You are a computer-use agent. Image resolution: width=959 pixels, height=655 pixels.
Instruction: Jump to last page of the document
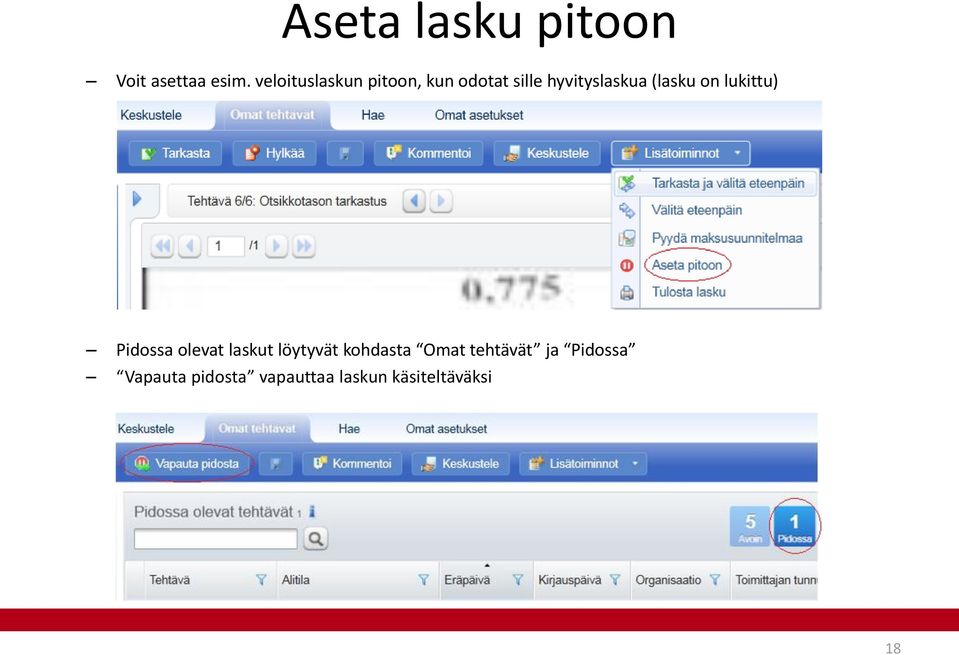tap(303, 246)
